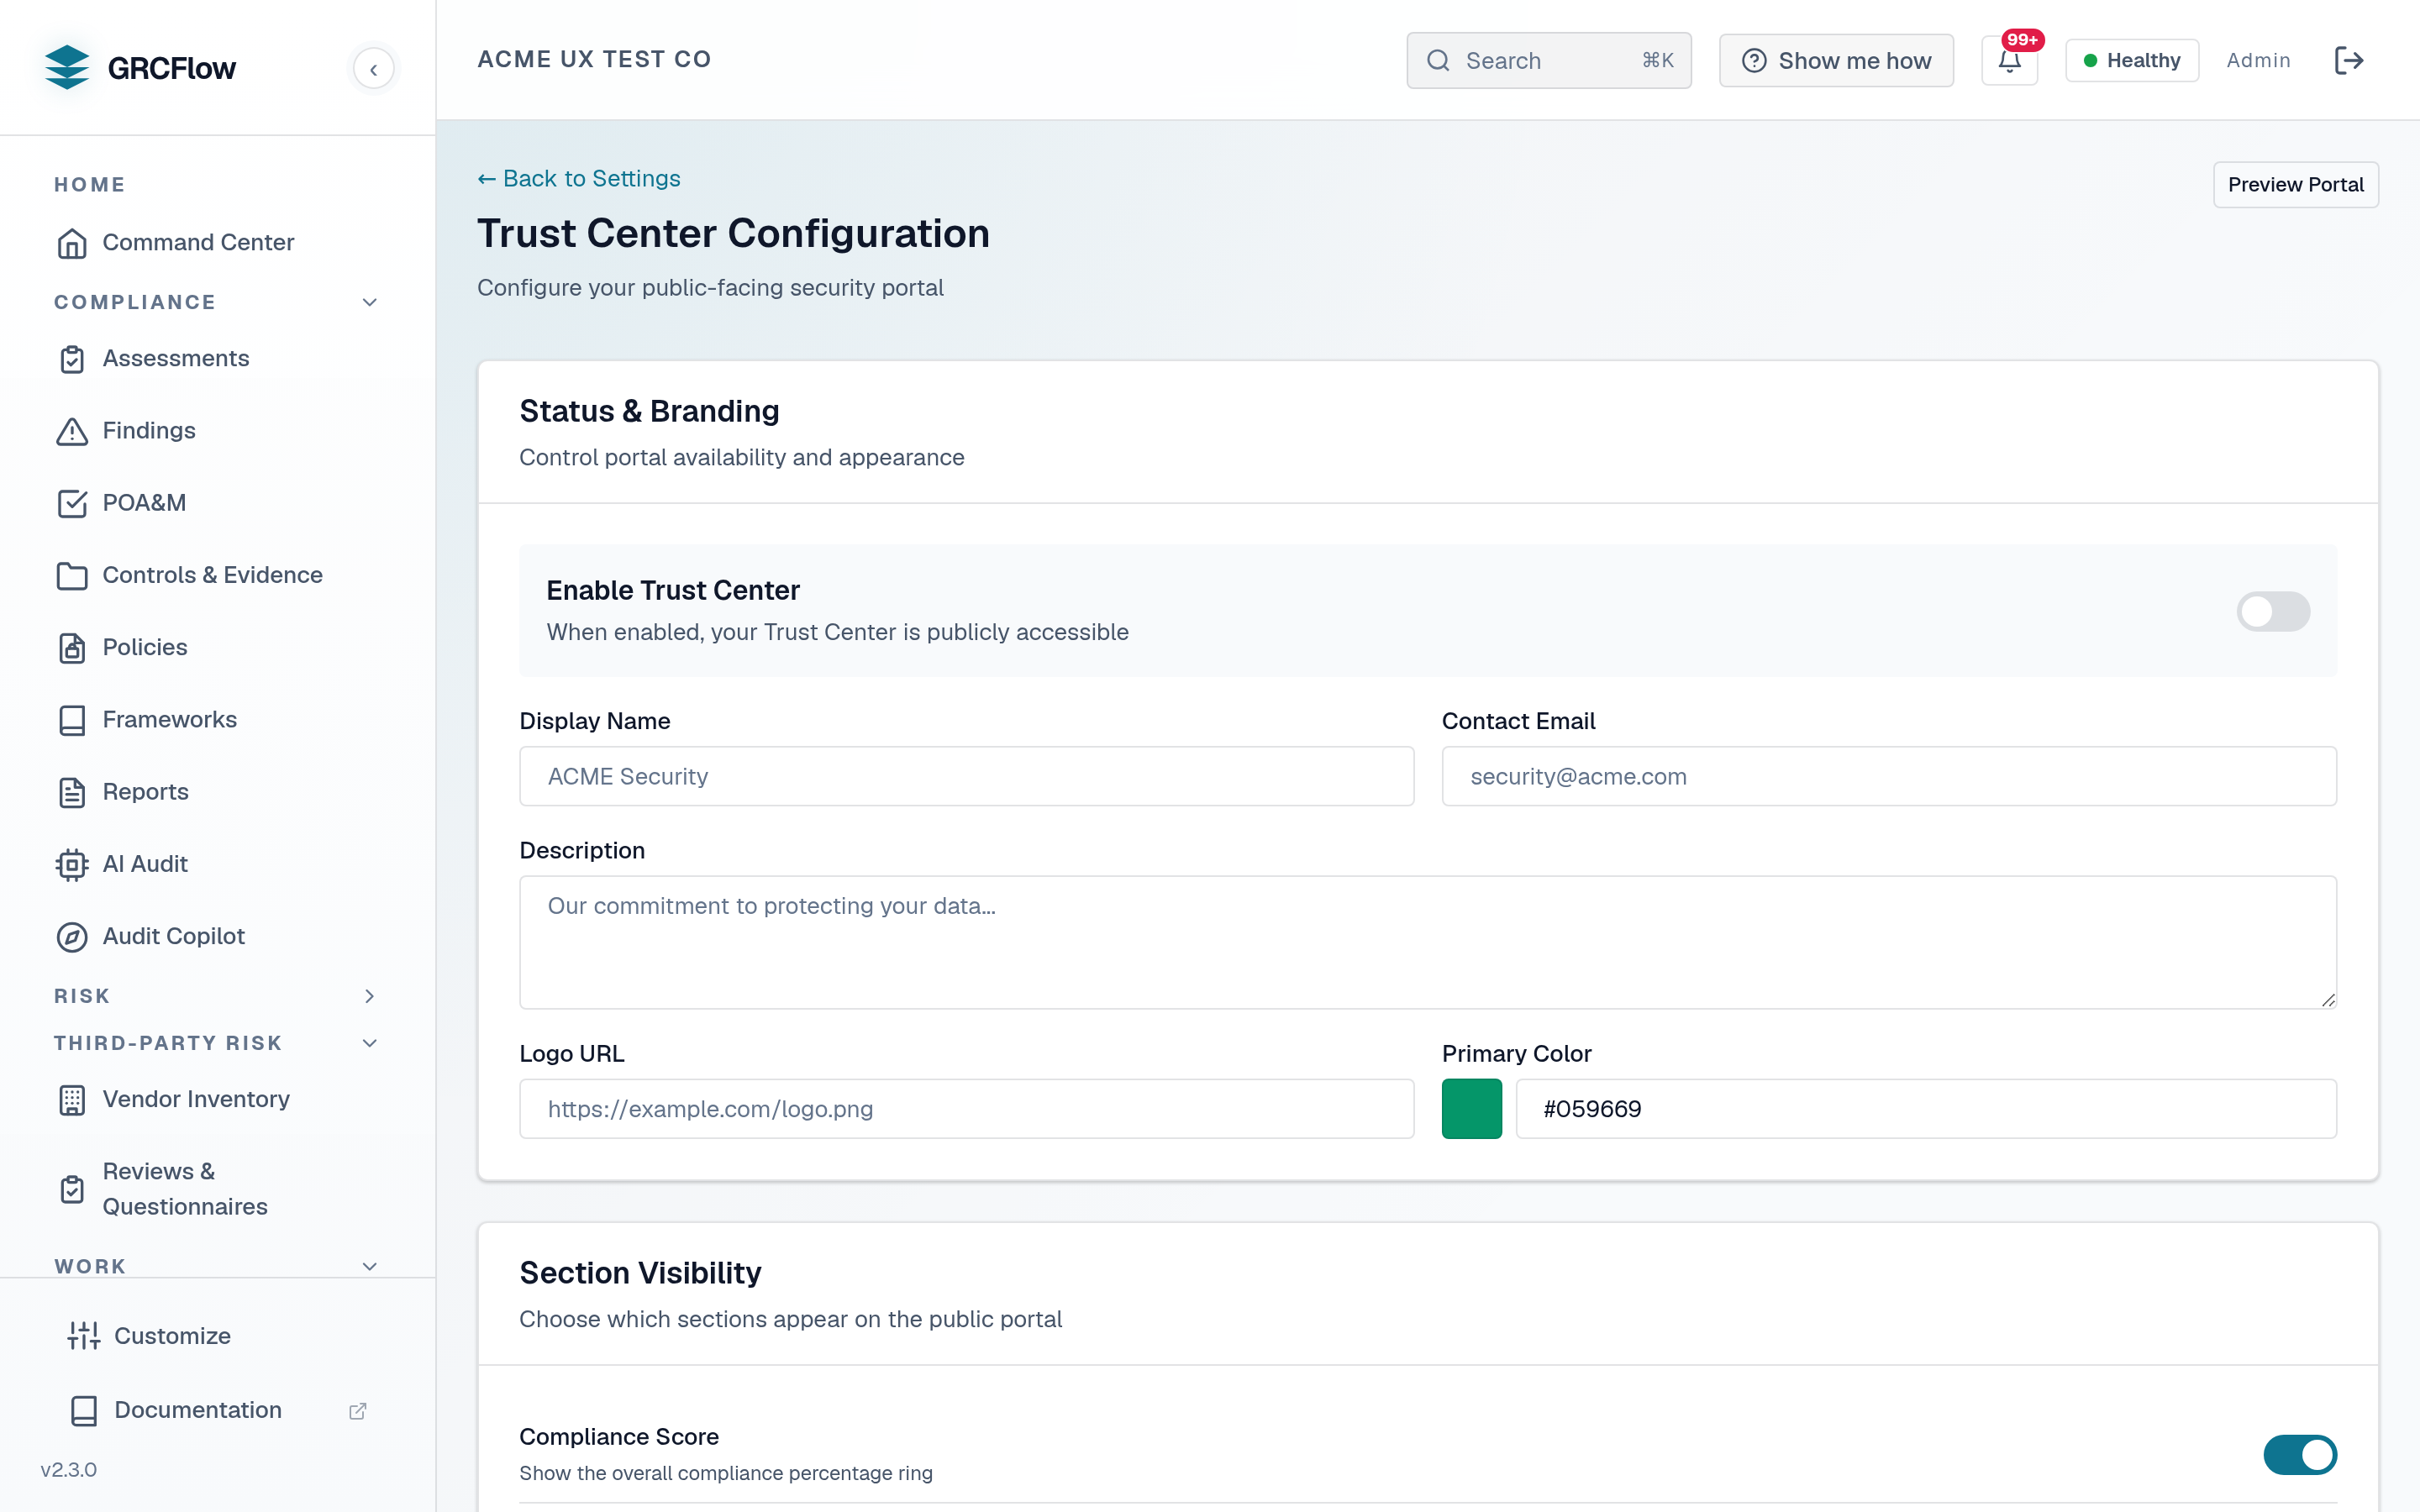2420x1512 pixels.
Task: Click the Vendor Inventory building icon
Action: click(x=72, y=1100)
